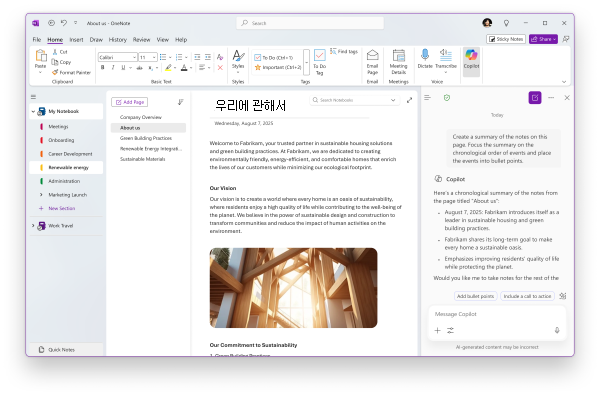
Task: Toggle strikethrough formatting
Action: [x=139, y=68]
